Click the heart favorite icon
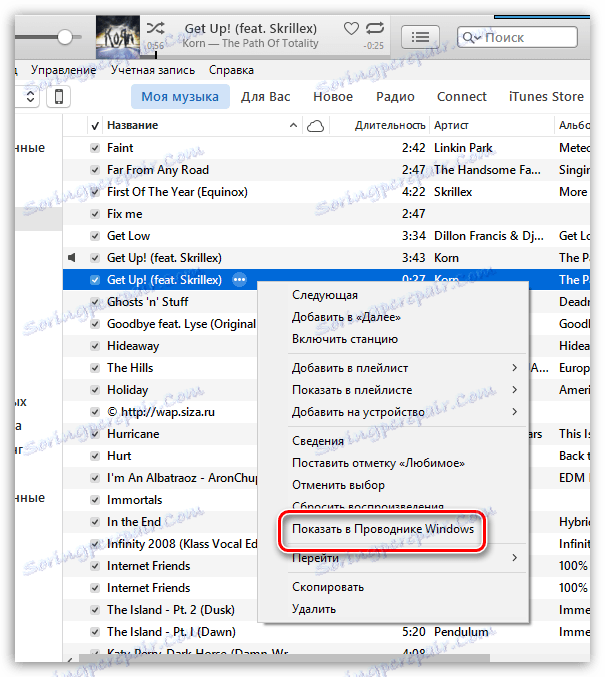 [x=351, y=29]
